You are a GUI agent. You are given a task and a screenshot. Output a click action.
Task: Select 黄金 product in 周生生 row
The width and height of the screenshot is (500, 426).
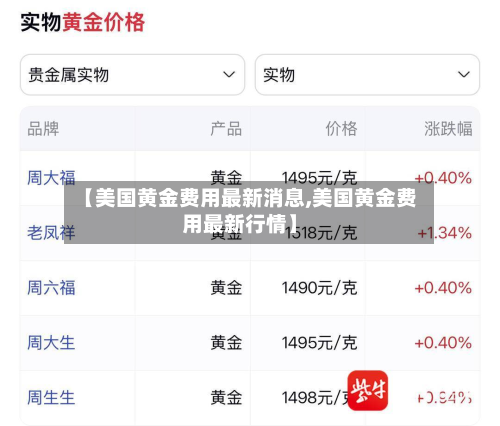pyautogui.click(x=226, y=398)
